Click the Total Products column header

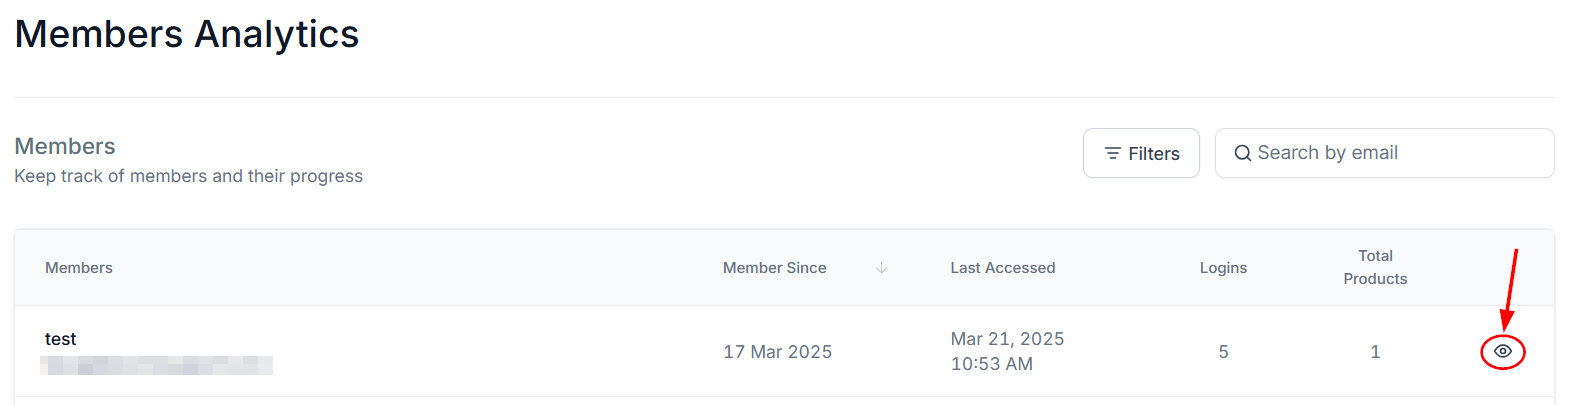pyautogui.click(x=1375, y=267)
